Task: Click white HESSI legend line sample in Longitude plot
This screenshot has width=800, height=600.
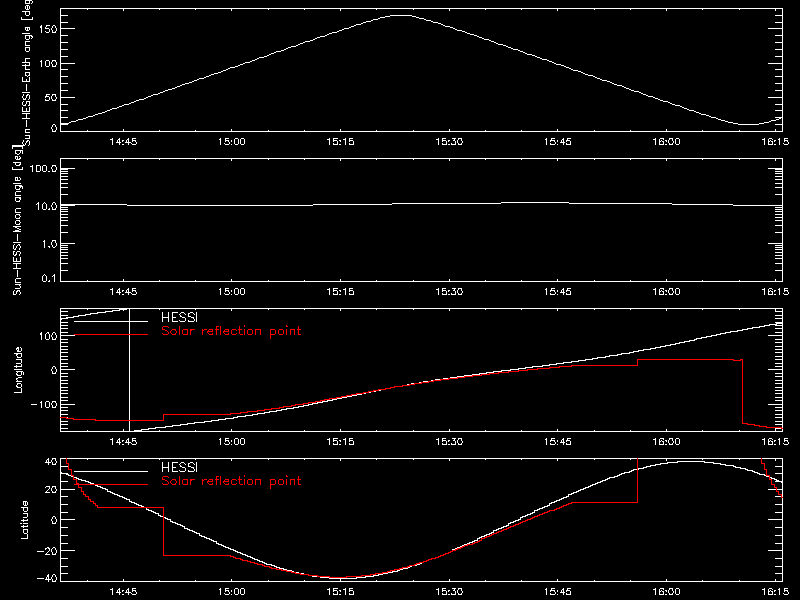Action: click(111, 321)
